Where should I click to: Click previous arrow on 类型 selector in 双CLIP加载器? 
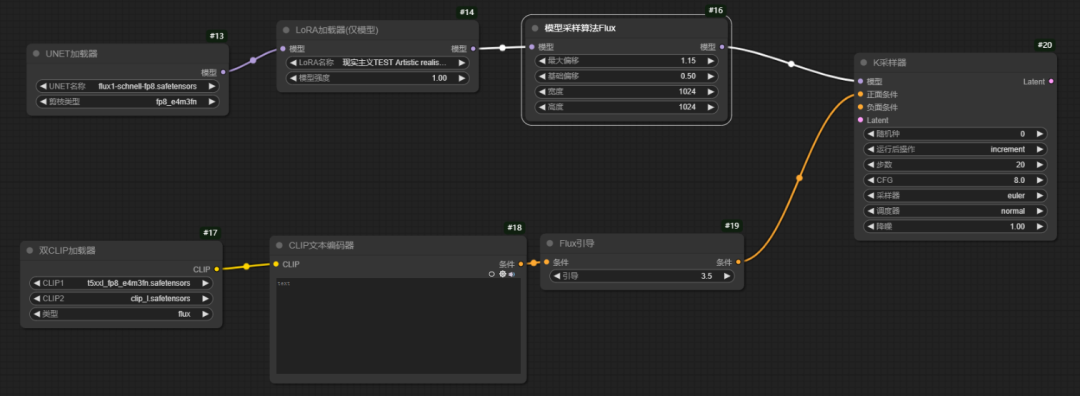[x=37, y=314]
